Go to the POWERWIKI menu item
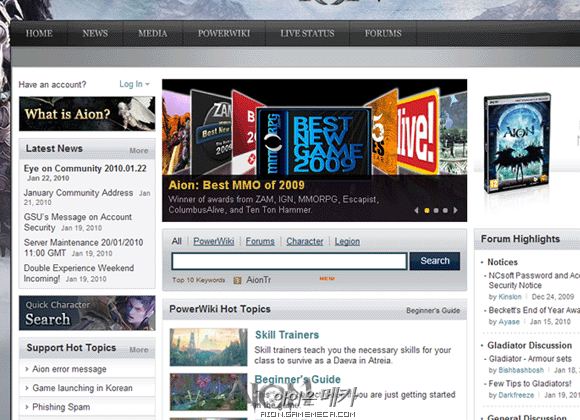The width and height of the screenshot is (580, 420). tap(224, 33)
